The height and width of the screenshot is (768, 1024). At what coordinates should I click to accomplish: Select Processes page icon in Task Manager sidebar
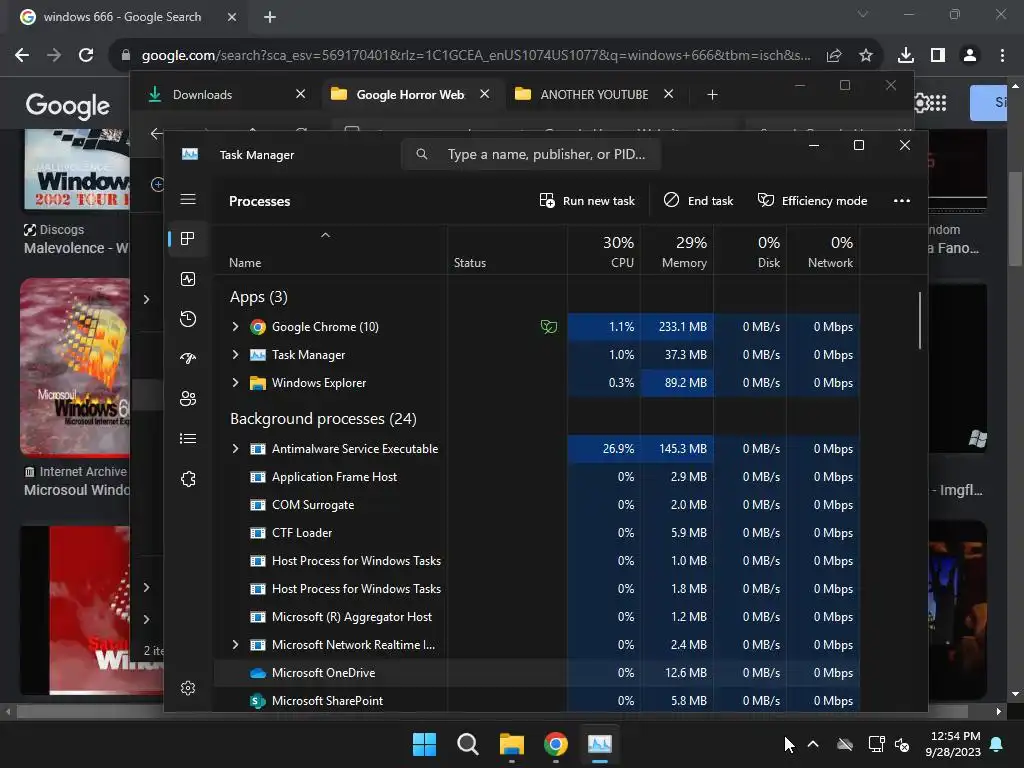tap(188, 239)
